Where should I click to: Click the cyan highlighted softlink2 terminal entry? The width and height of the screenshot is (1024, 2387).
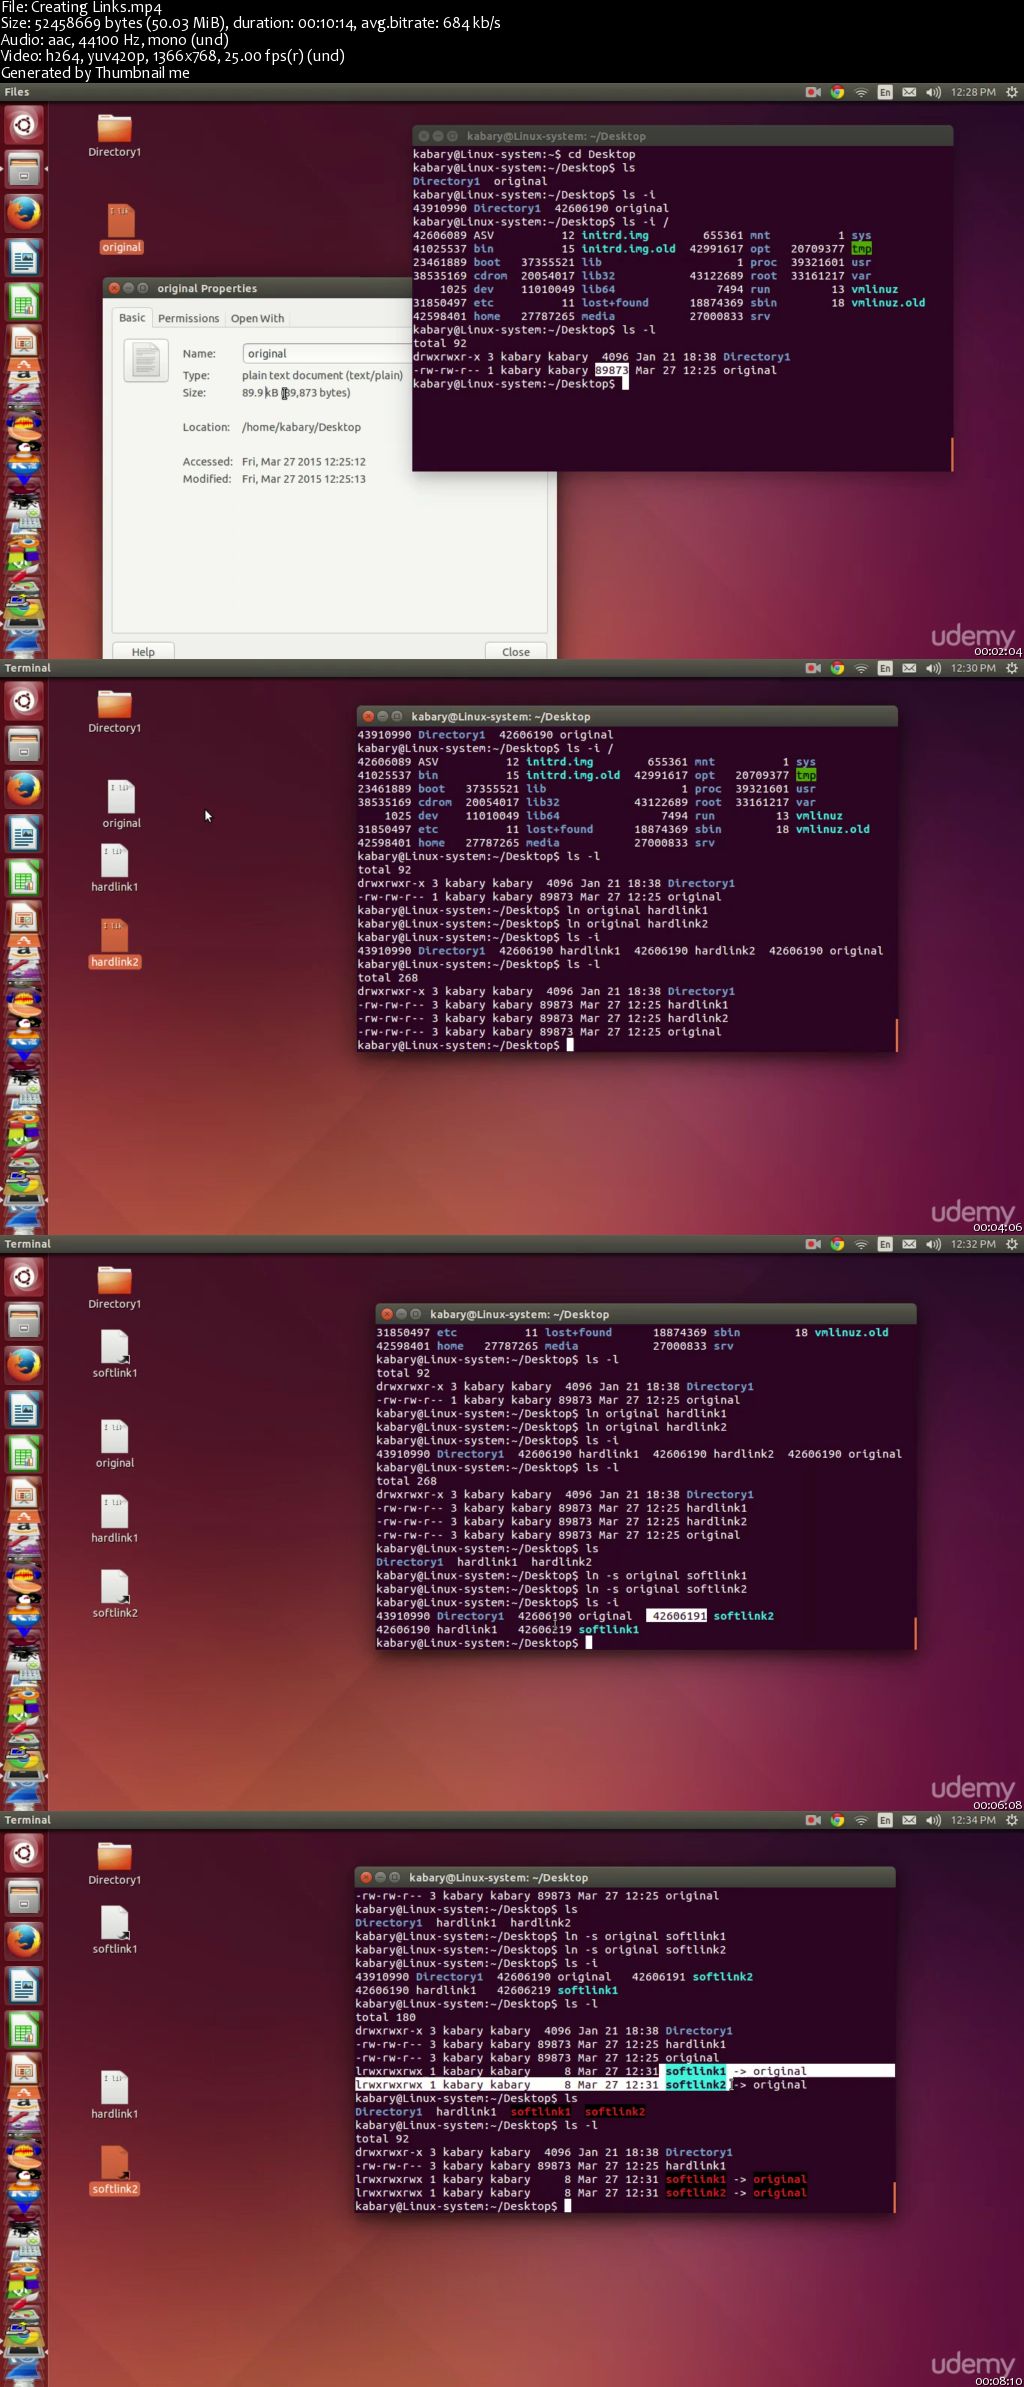(696, 2085)
